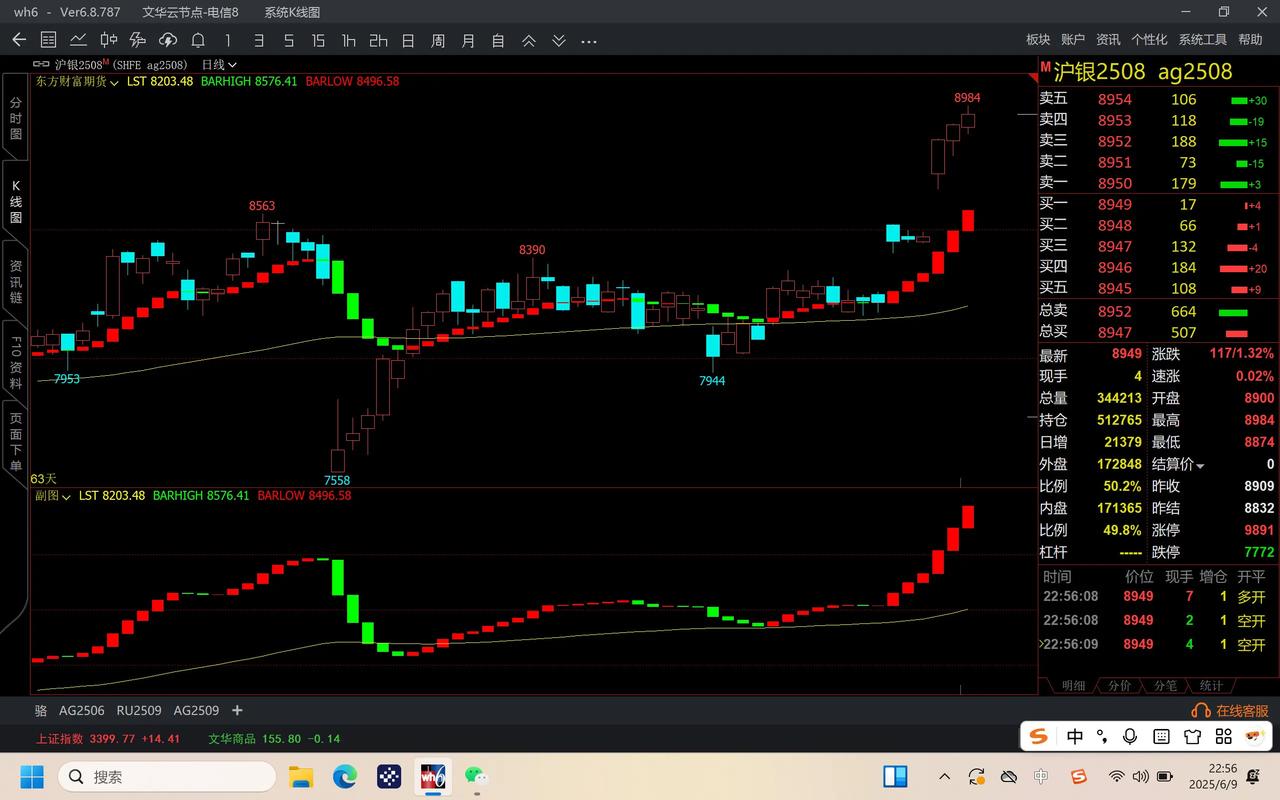Image resolution: width=1280 pixels, height=800 pixels.
Task: Select the candlestick chart icon in toolbar
Action: click(x=108, y=40)
